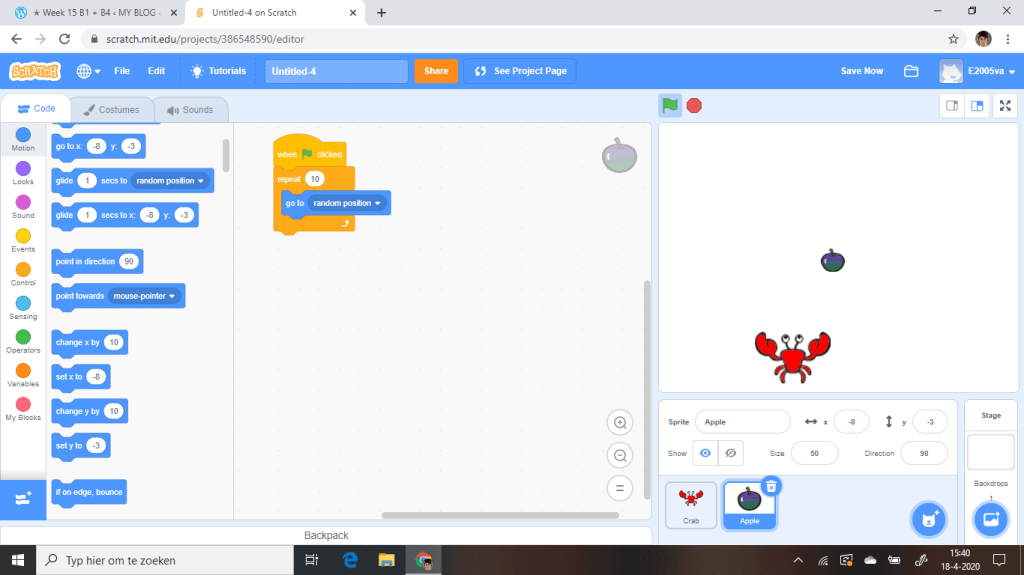Switch to small stage layout

(x=952, y=106)
